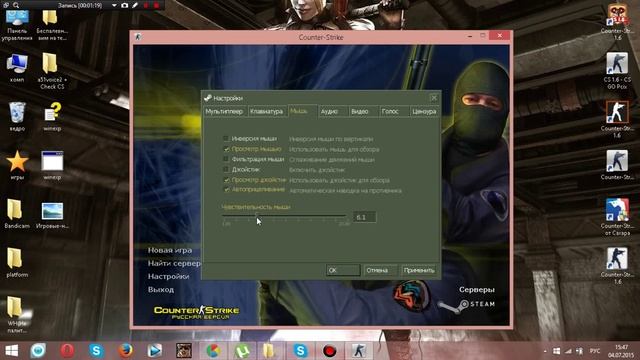
Task: Select the игры star desktop icon
Action: coord(17,165)
